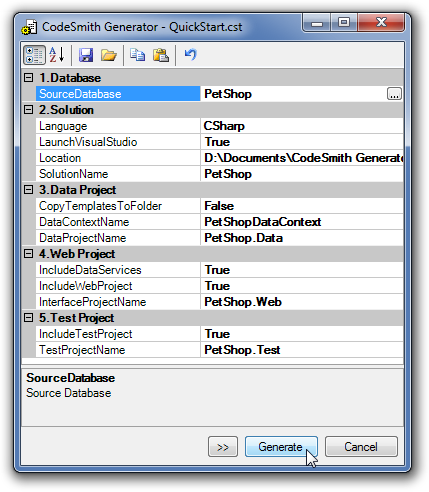Click the 4.Web Project header text
Image resolution: width=429 pixels, height=492 pixels.
pyautogui.click(x=77, y=254)
